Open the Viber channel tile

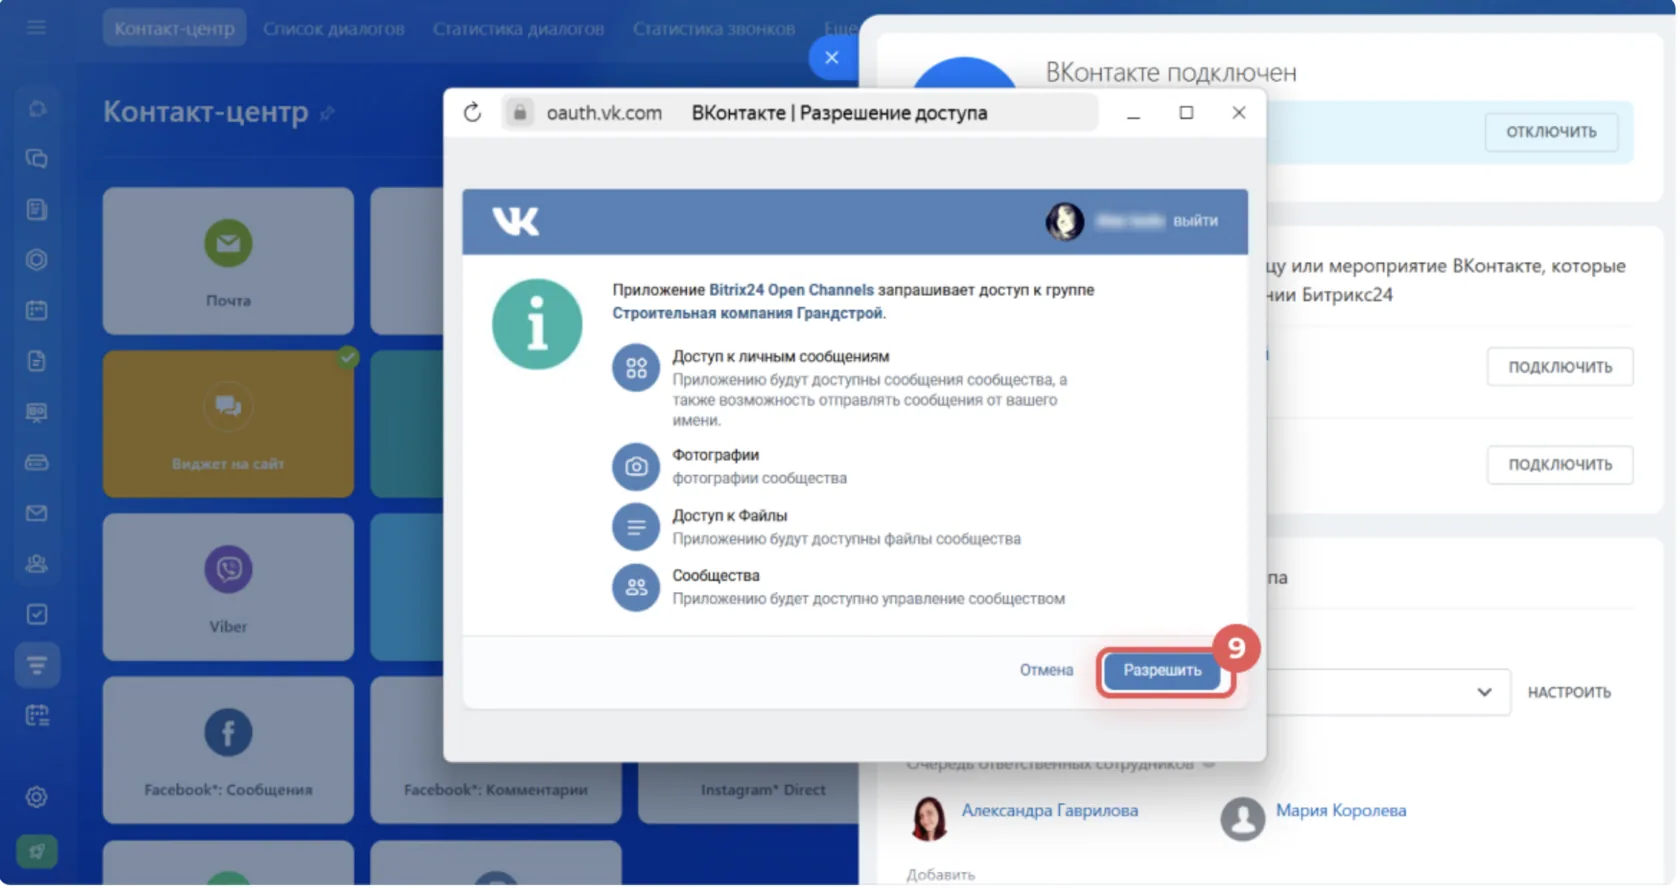click(x=228, y=587)
